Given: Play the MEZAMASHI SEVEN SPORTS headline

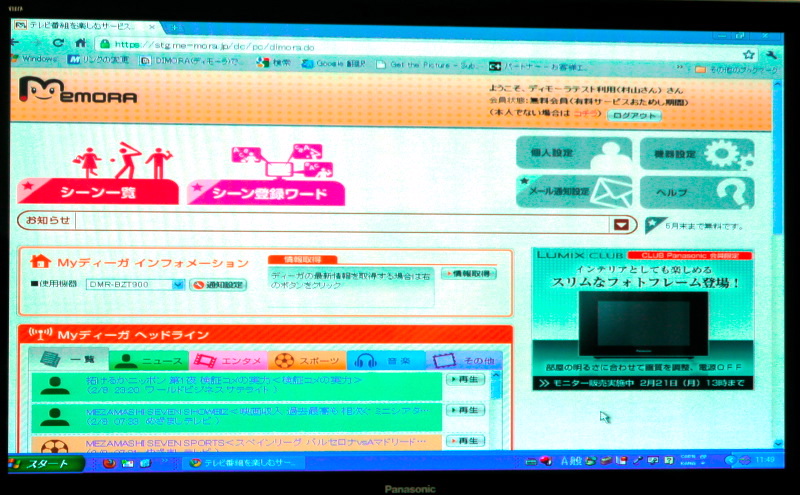Looking at the screenshot, I should click(466, 440).
